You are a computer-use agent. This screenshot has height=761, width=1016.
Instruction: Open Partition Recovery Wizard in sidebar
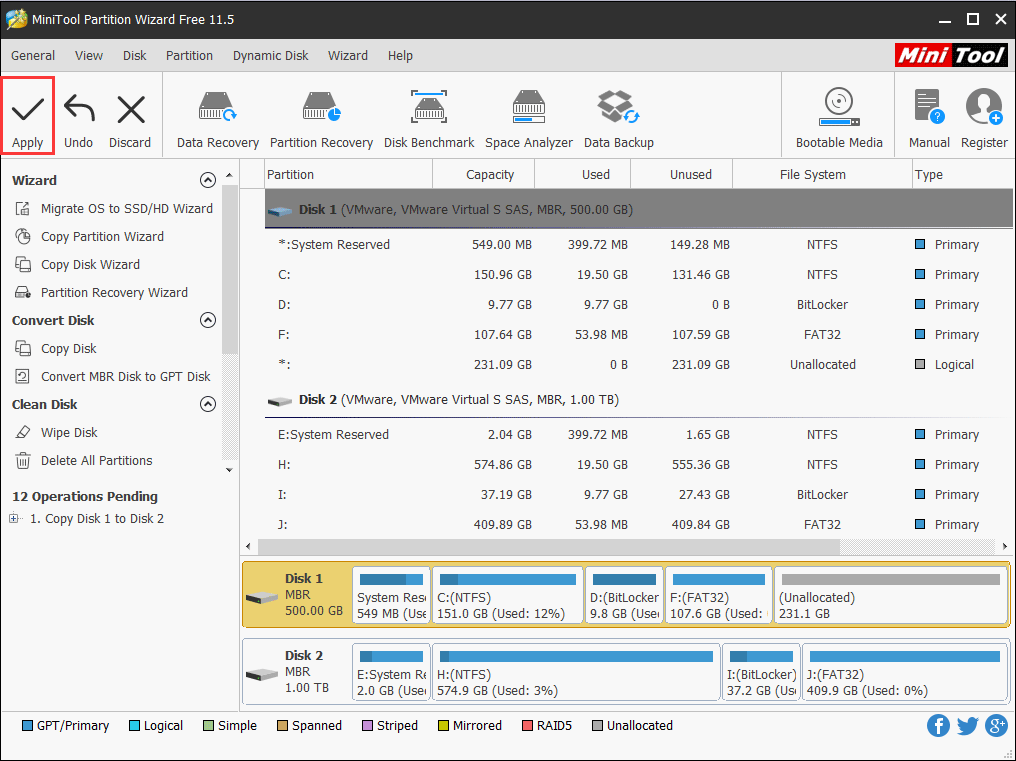click(102, 292)
